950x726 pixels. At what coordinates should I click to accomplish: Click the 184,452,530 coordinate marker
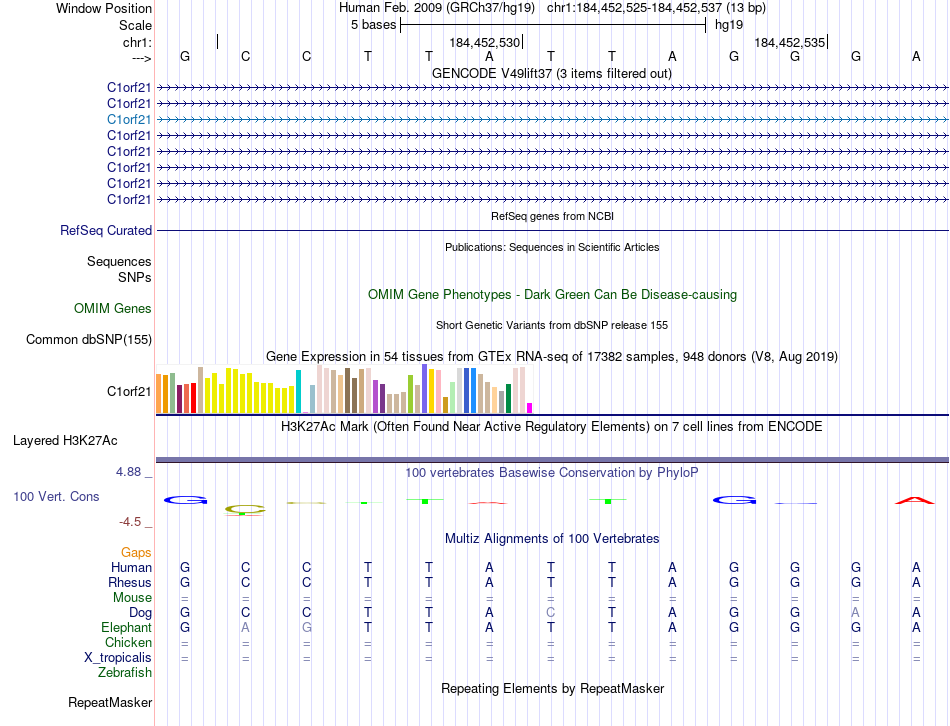pyautogui.click(x=485, y=42)
